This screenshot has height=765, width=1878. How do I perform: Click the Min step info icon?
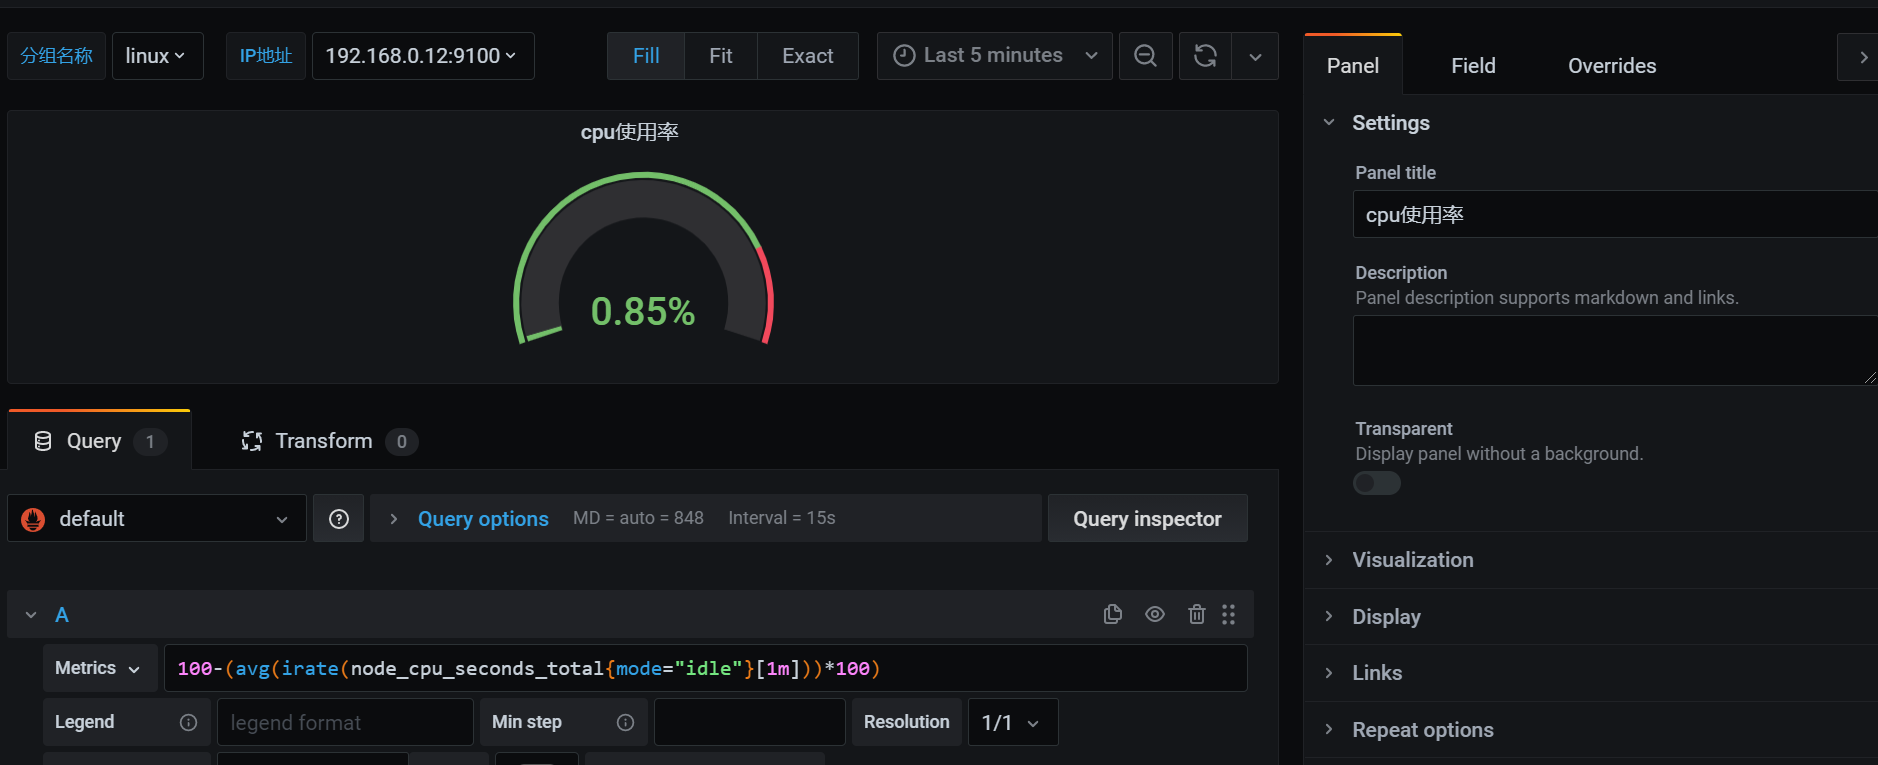626,722
